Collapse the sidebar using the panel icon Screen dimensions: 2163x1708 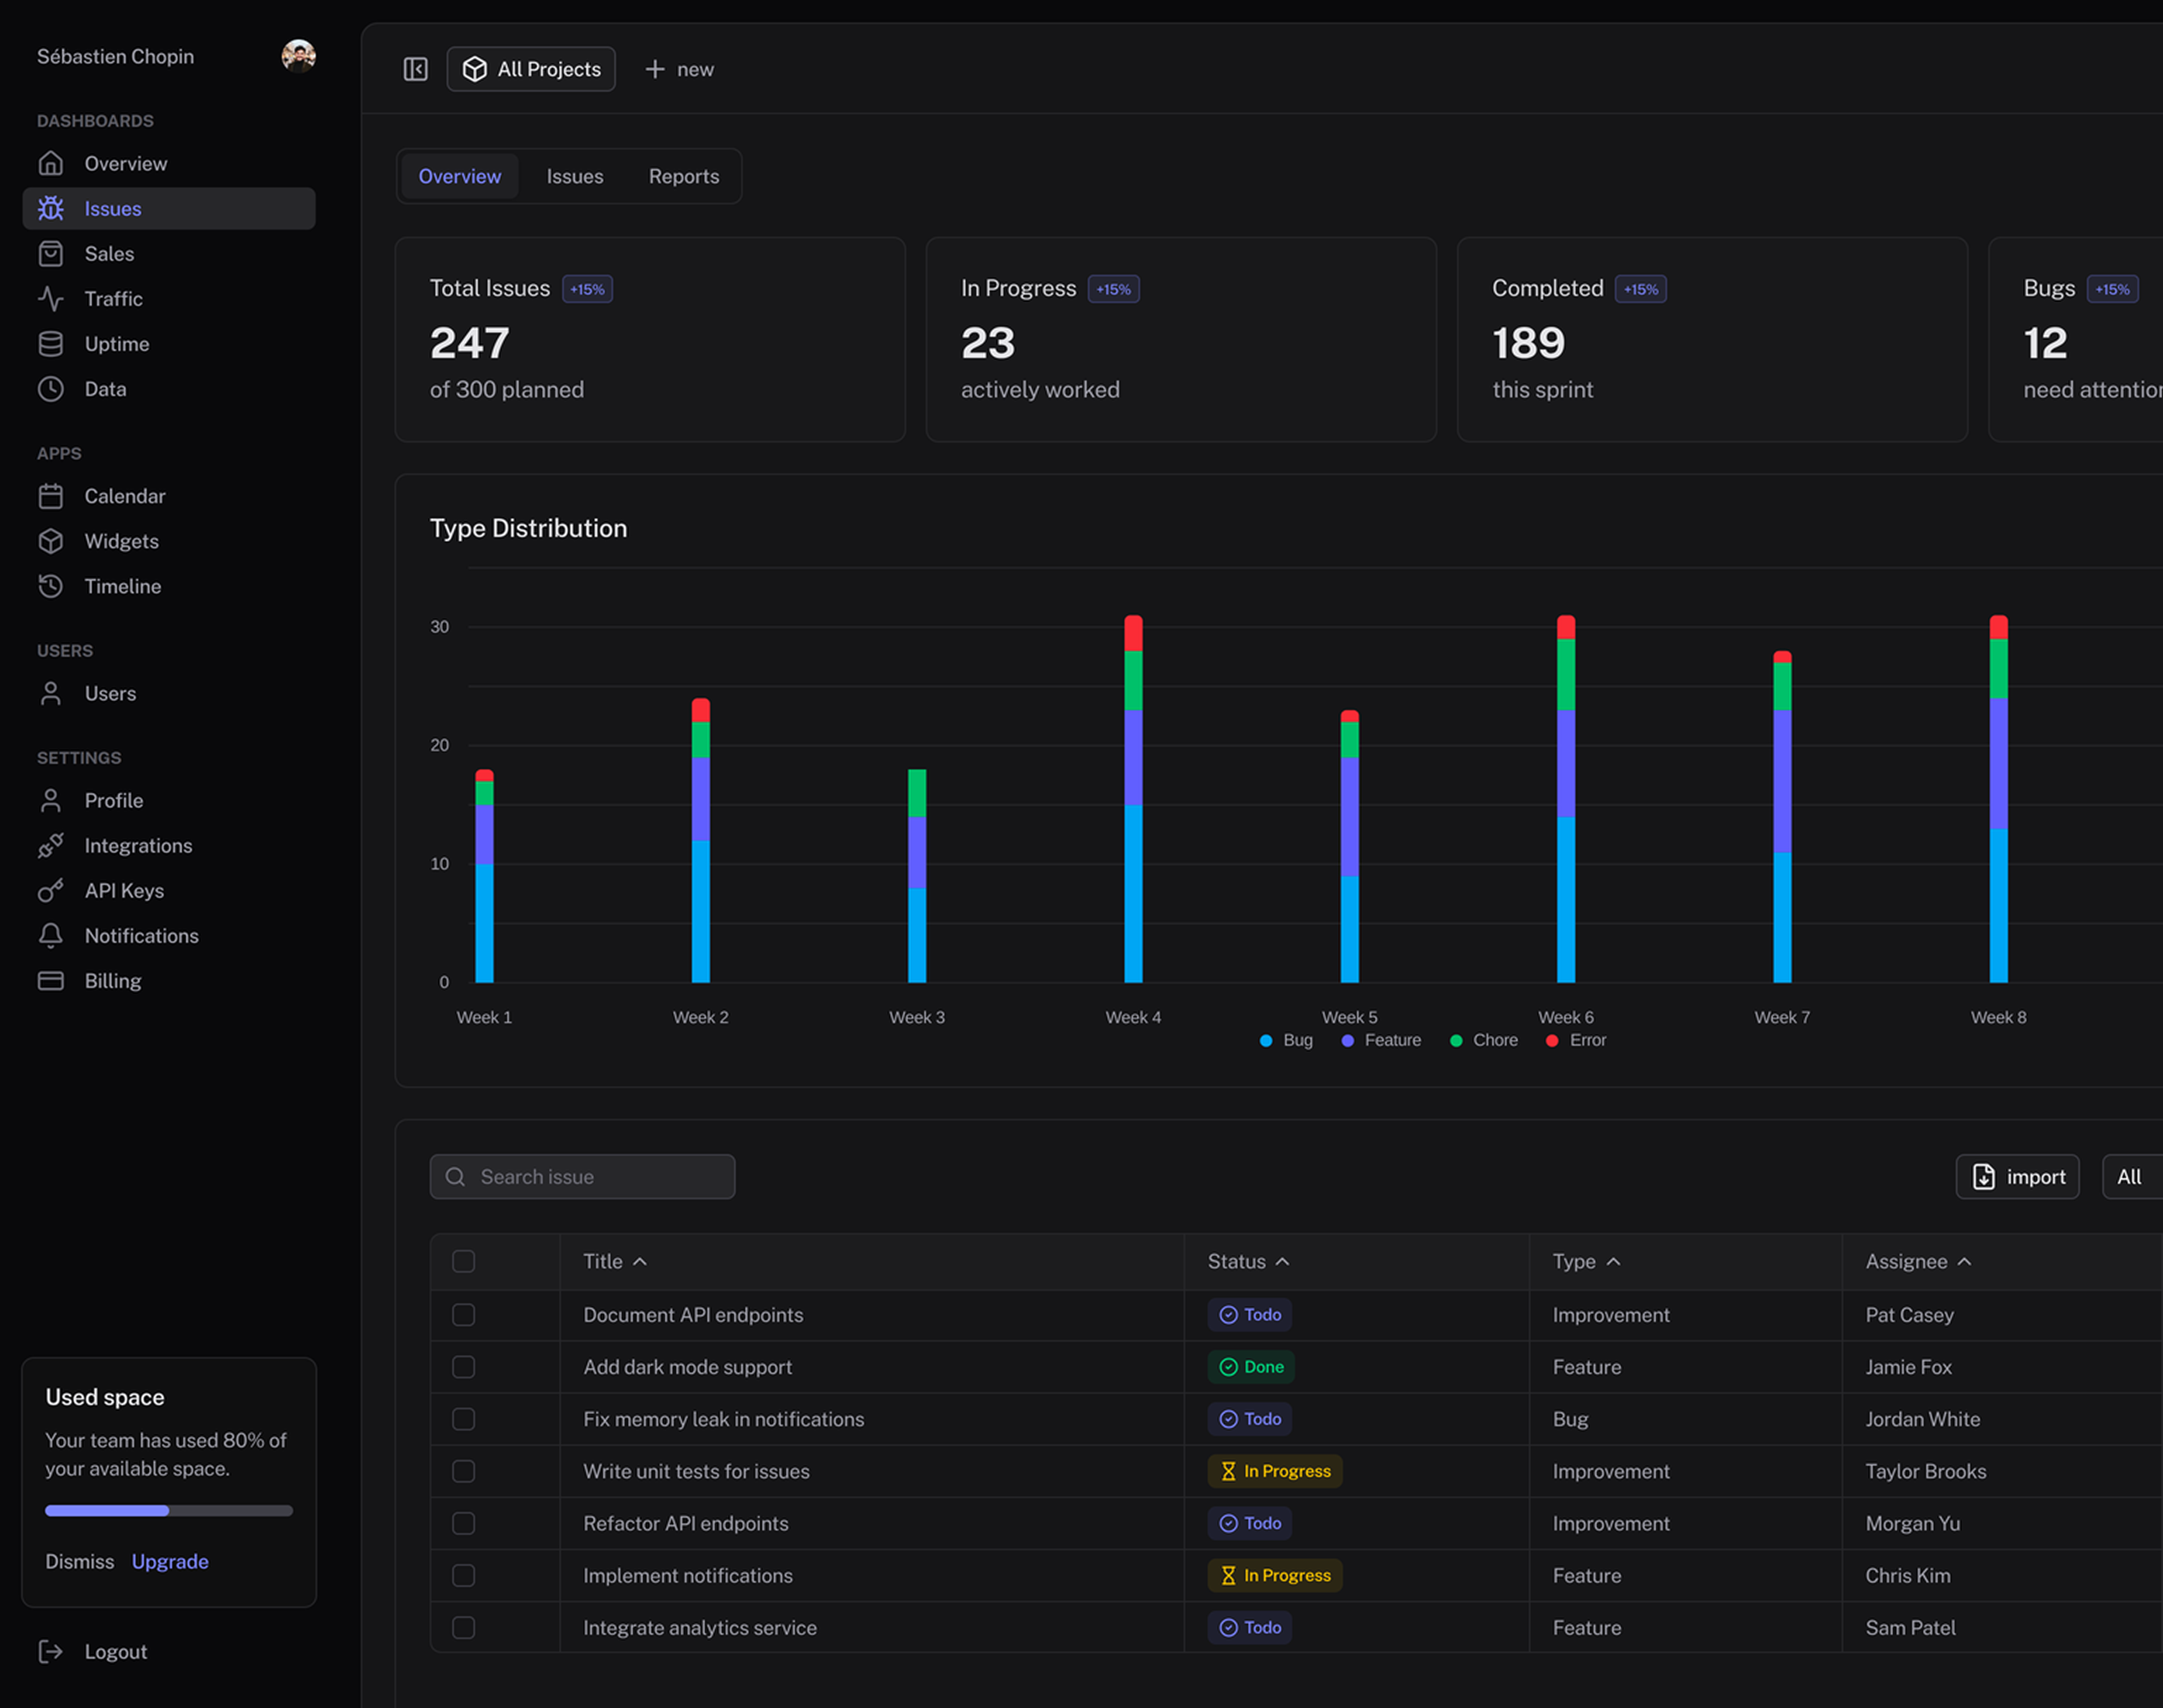coord(415,69)
